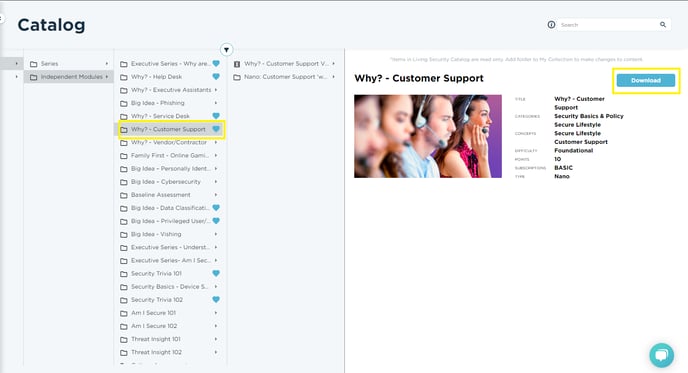Open the catalog filter funnel icon
688x373 pixels.
pos(226,50)
